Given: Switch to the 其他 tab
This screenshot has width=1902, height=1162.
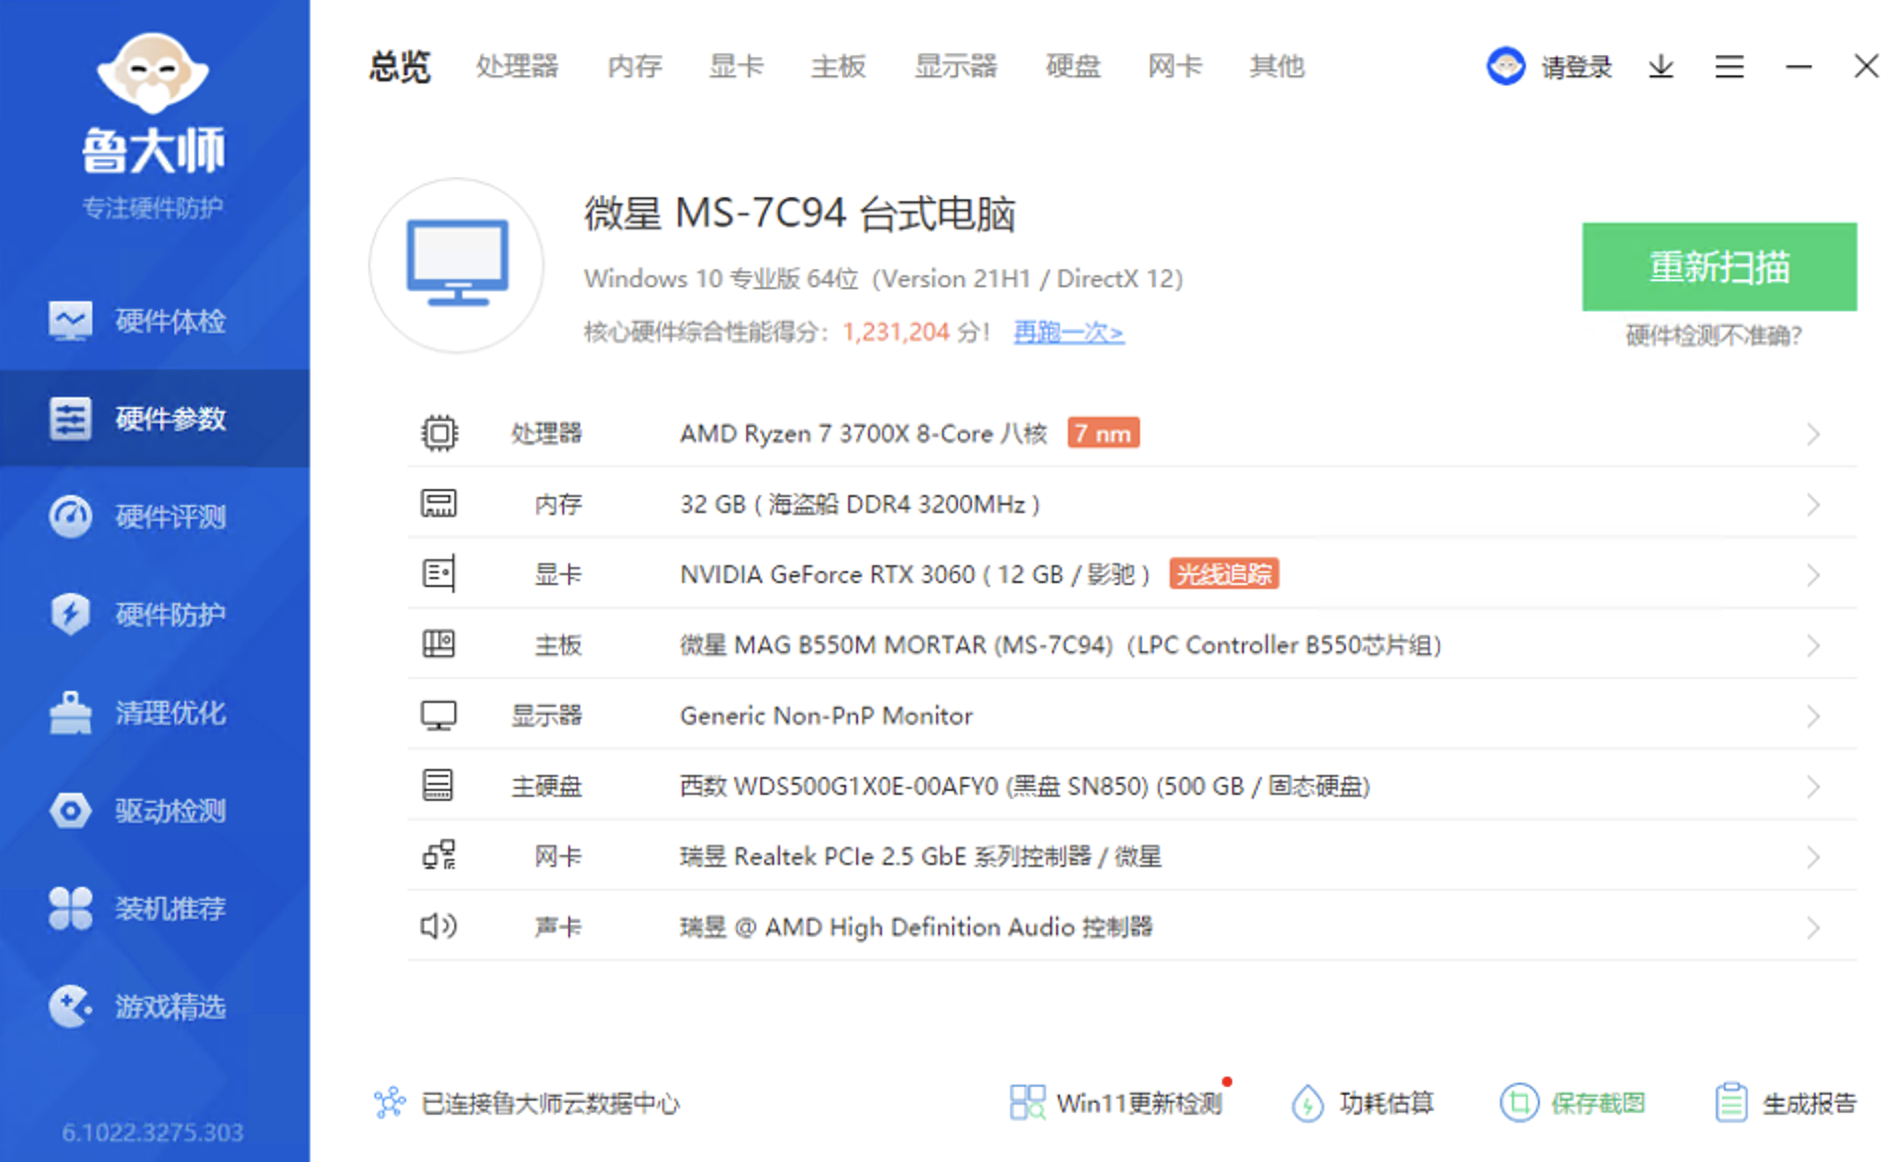Looking at the screenshot, I should tap(1277, 67).
